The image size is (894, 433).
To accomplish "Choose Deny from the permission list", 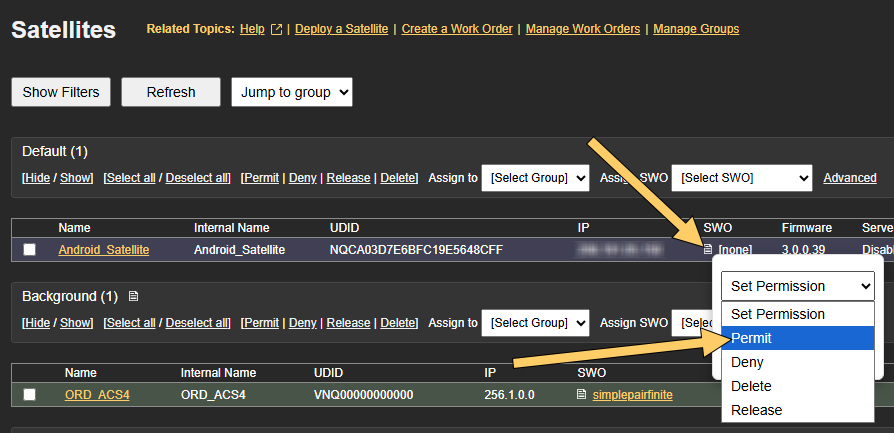I will (x=747, y=362).
